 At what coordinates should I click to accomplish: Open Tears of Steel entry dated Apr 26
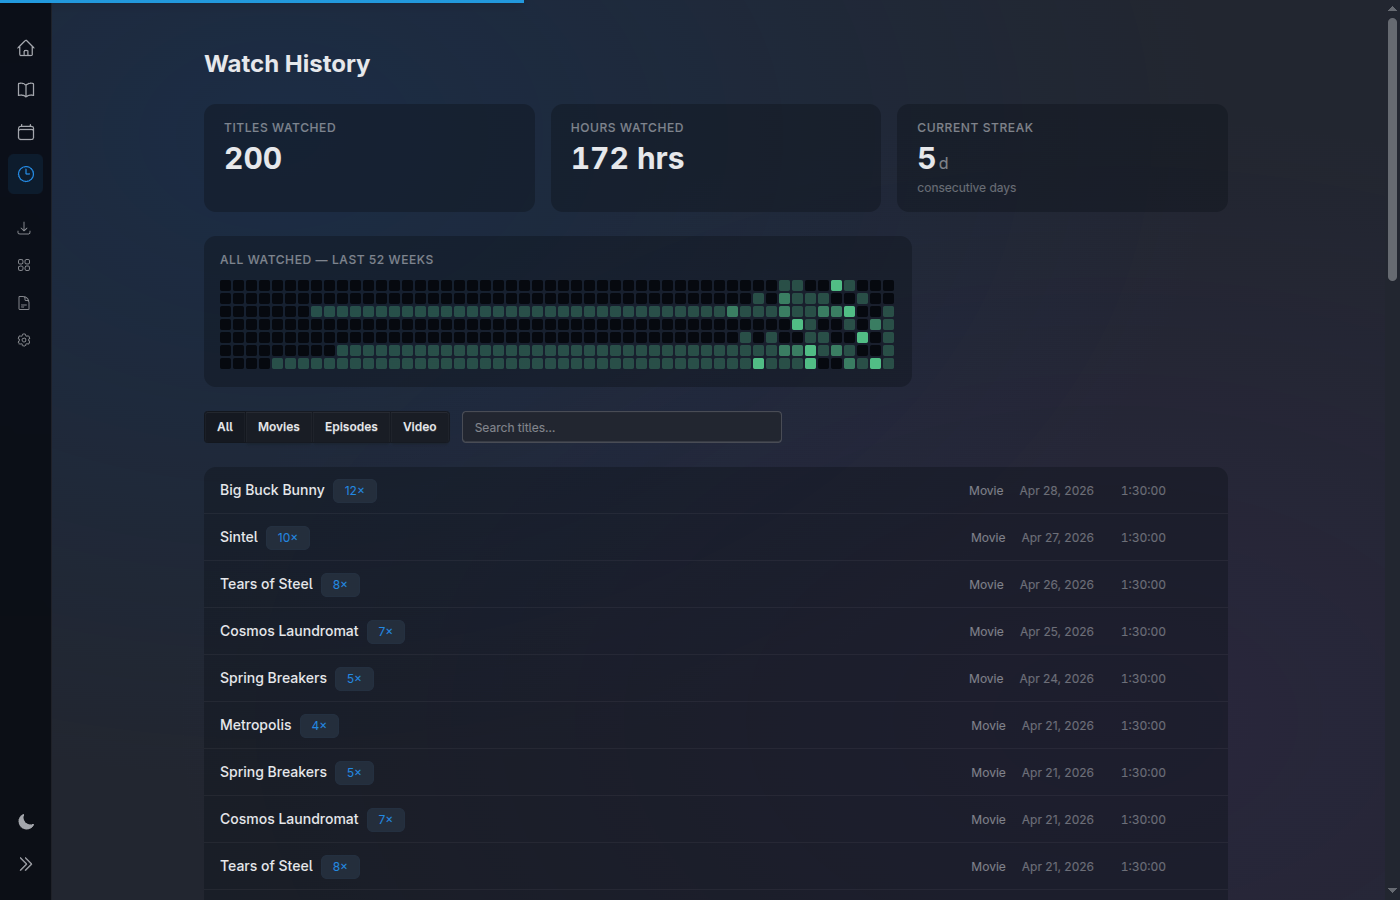click(716, 584)
